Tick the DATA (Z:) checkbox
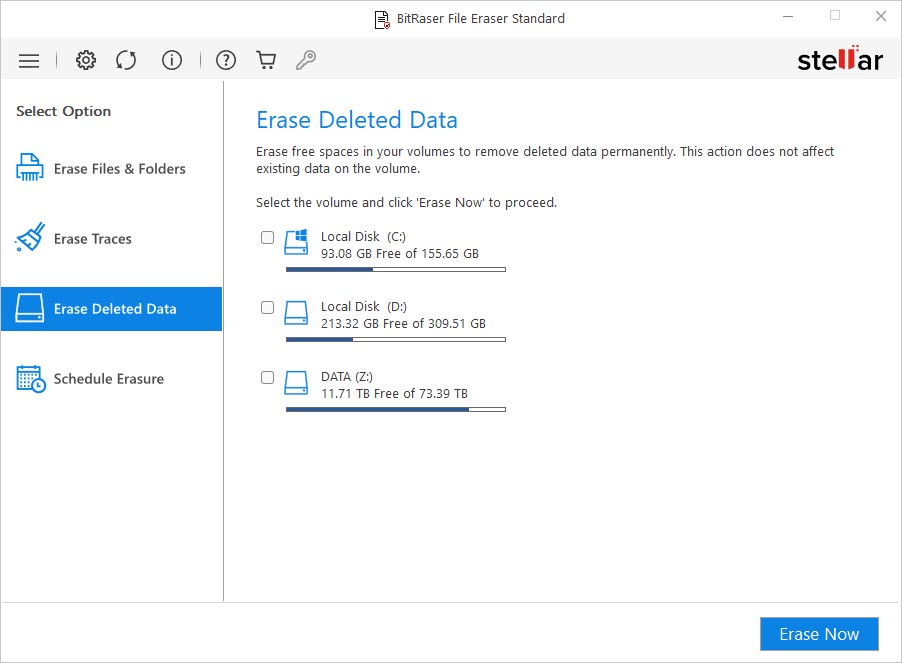The image size is (902, 663). pyautogui.click(x=267, y=378)
